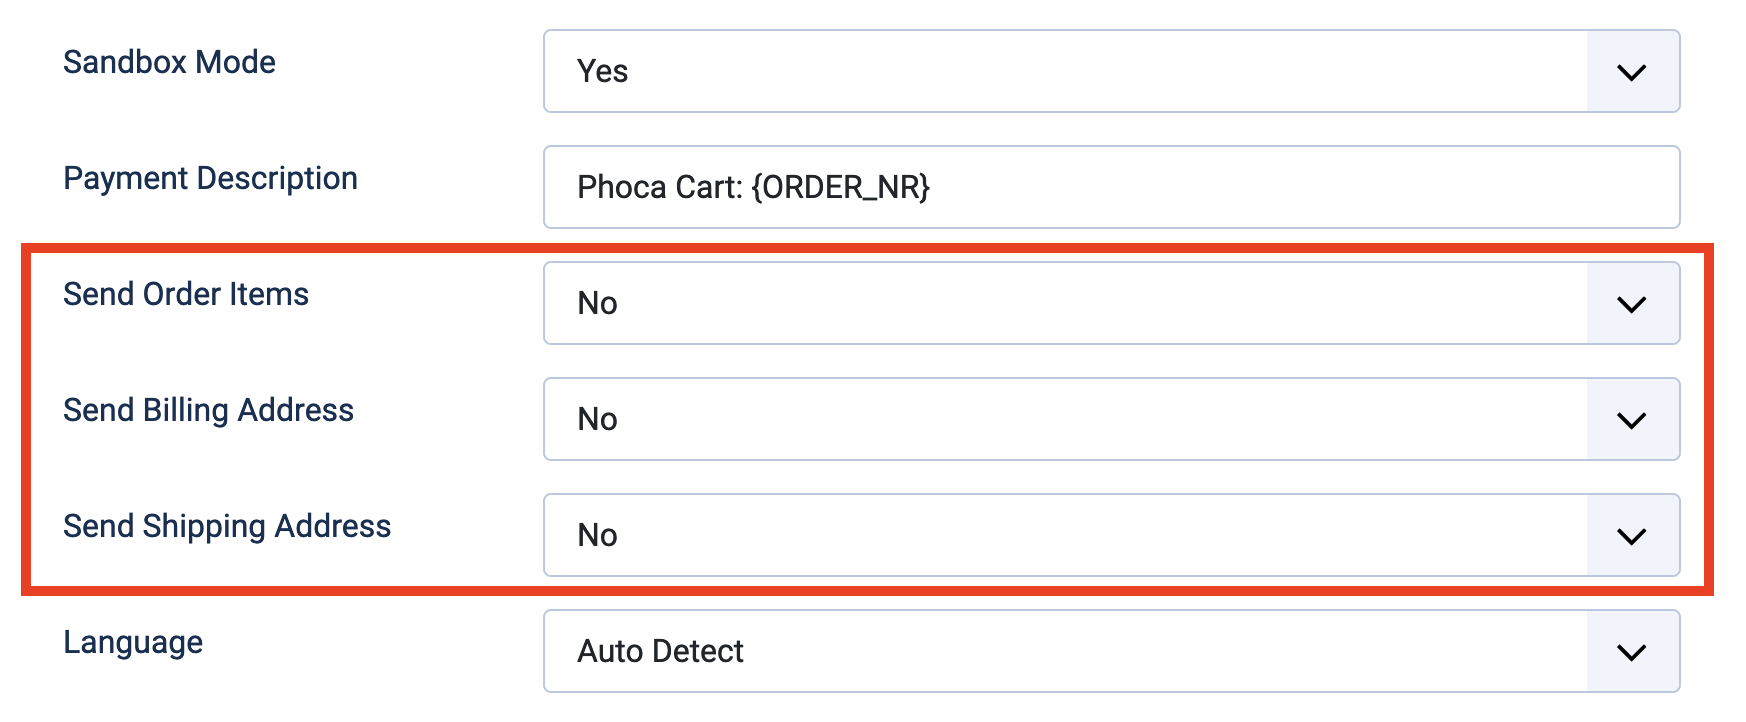This screenshot has width=1746, height=722.
Task: Click the Payment Description label
Action: (210, 178)
